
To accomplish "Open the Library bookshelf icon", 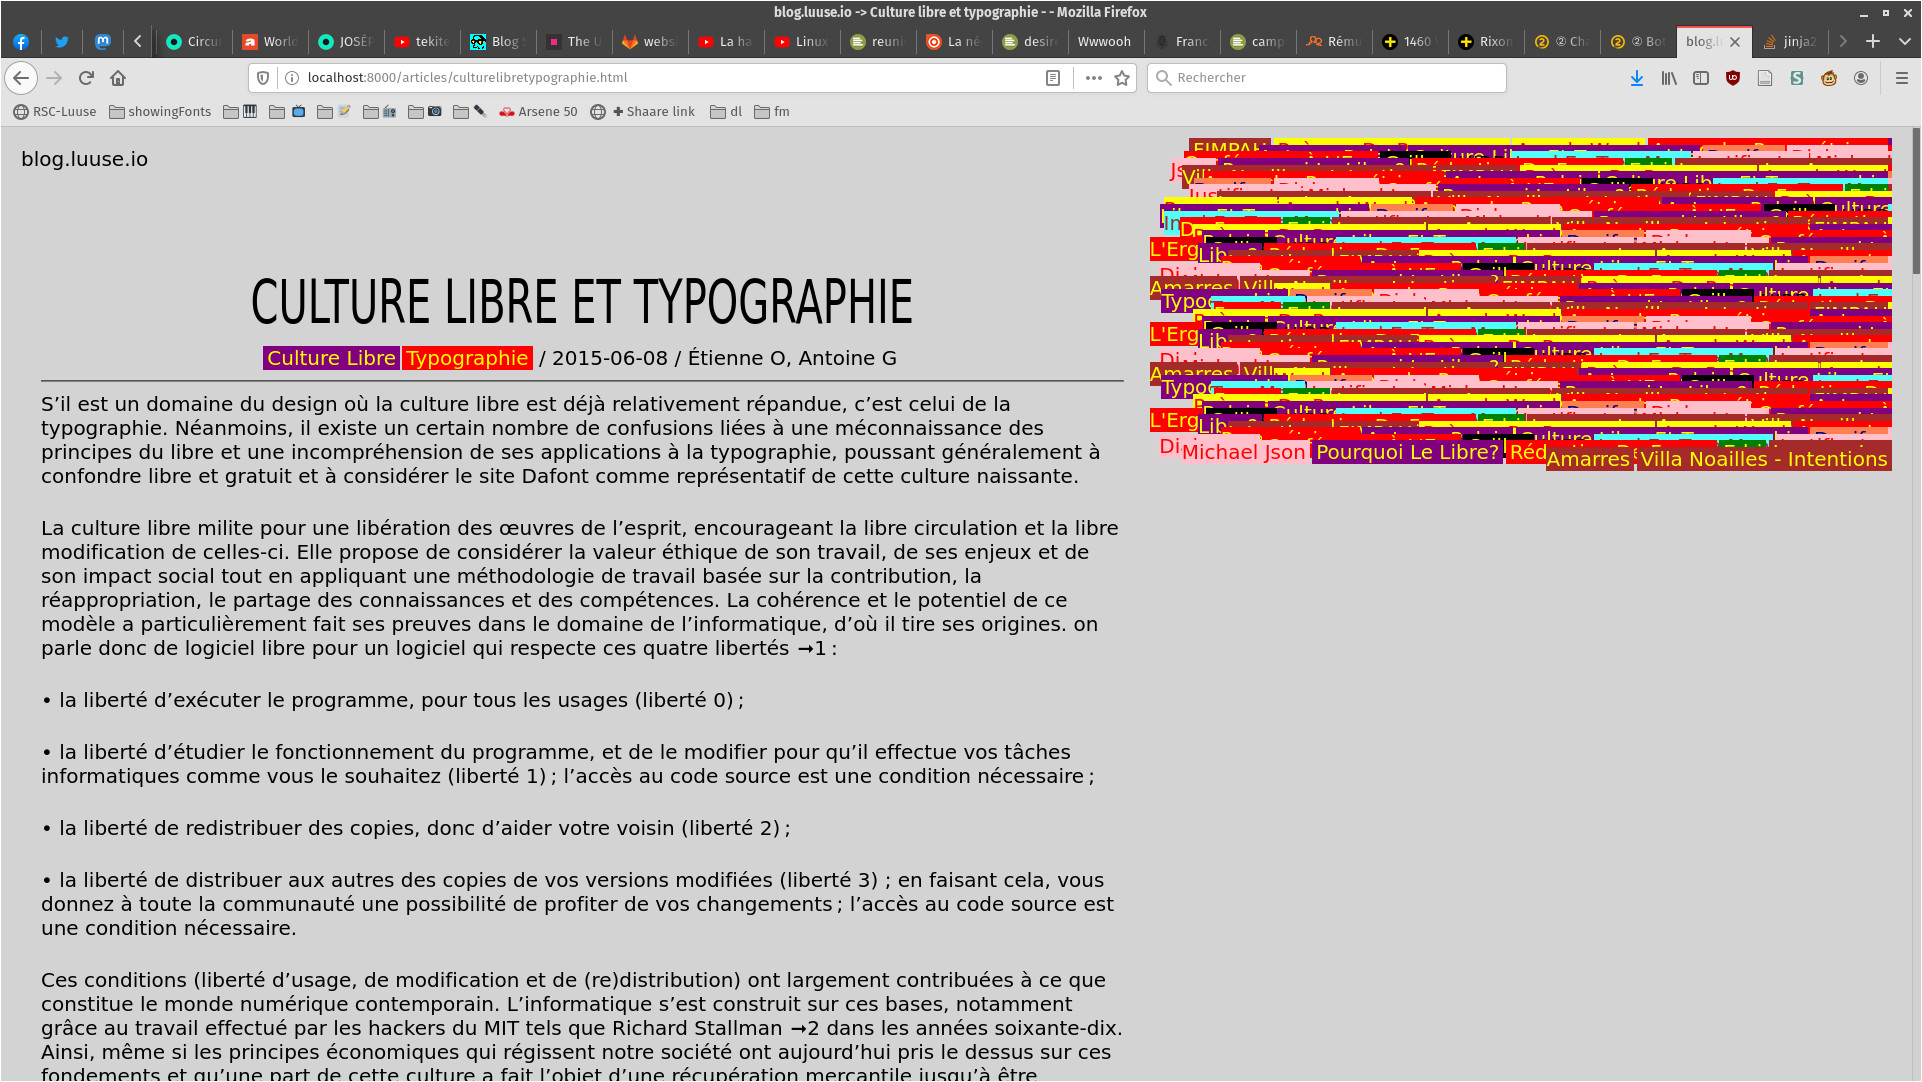I will click(1669, 78).
